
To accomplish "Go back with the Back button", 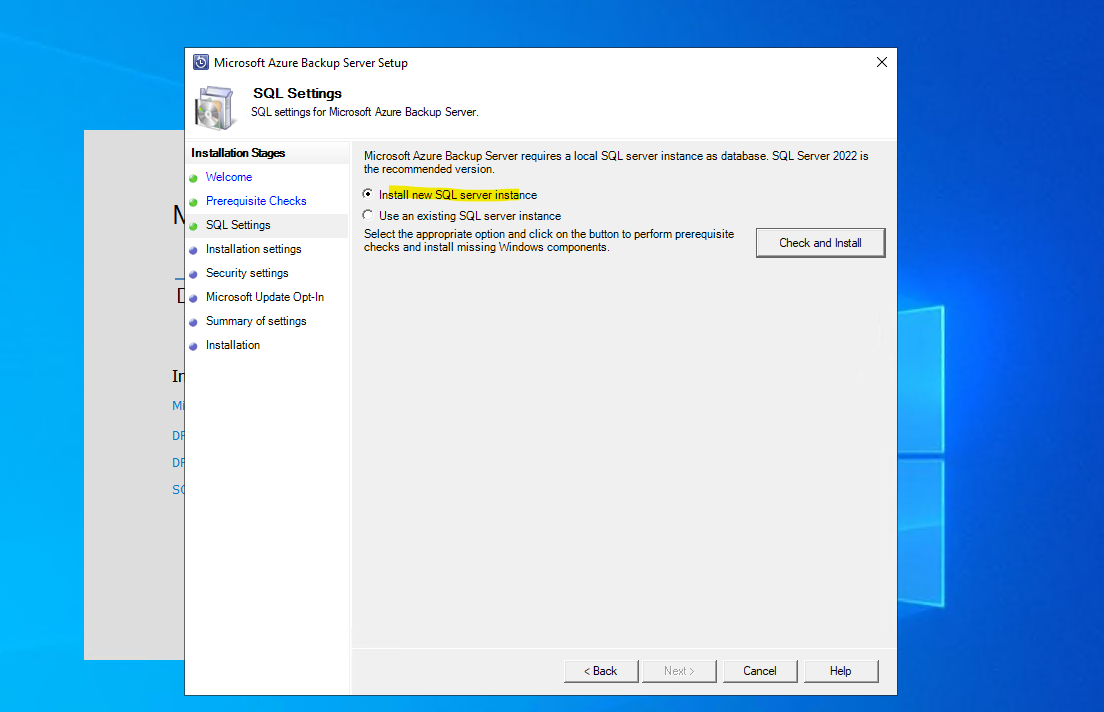I will pyautogui.click(x=601, y=671).
